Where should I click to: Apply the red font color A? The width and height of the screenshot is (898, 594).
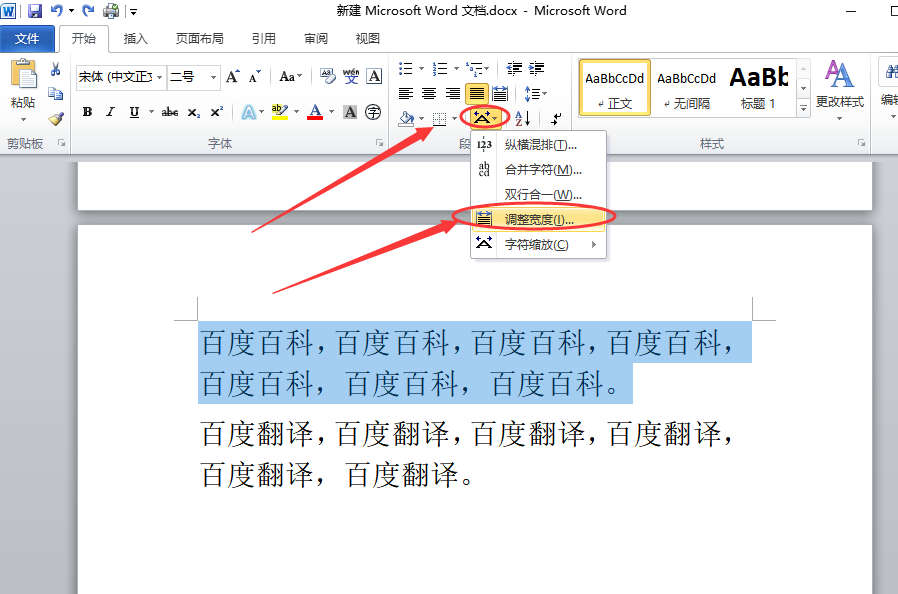pos(315,112)
